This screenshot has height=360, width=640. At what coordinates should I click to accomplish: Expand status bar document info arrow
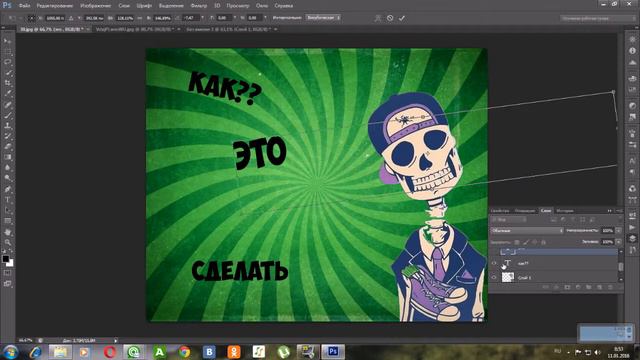pyautogui.click(x=116, y=340)
